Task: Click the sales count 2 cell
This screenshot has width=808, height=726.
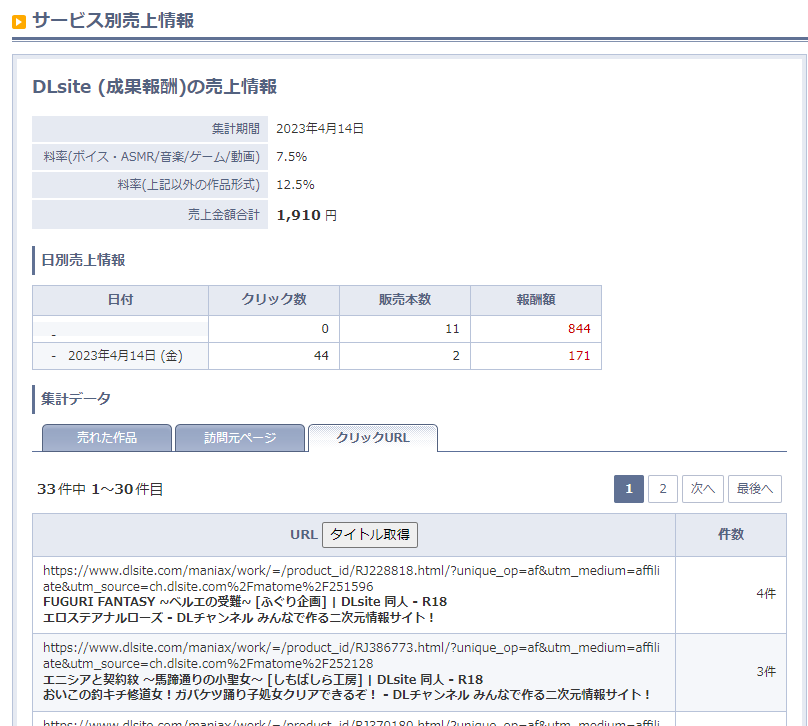Action: tap(405, 356)
